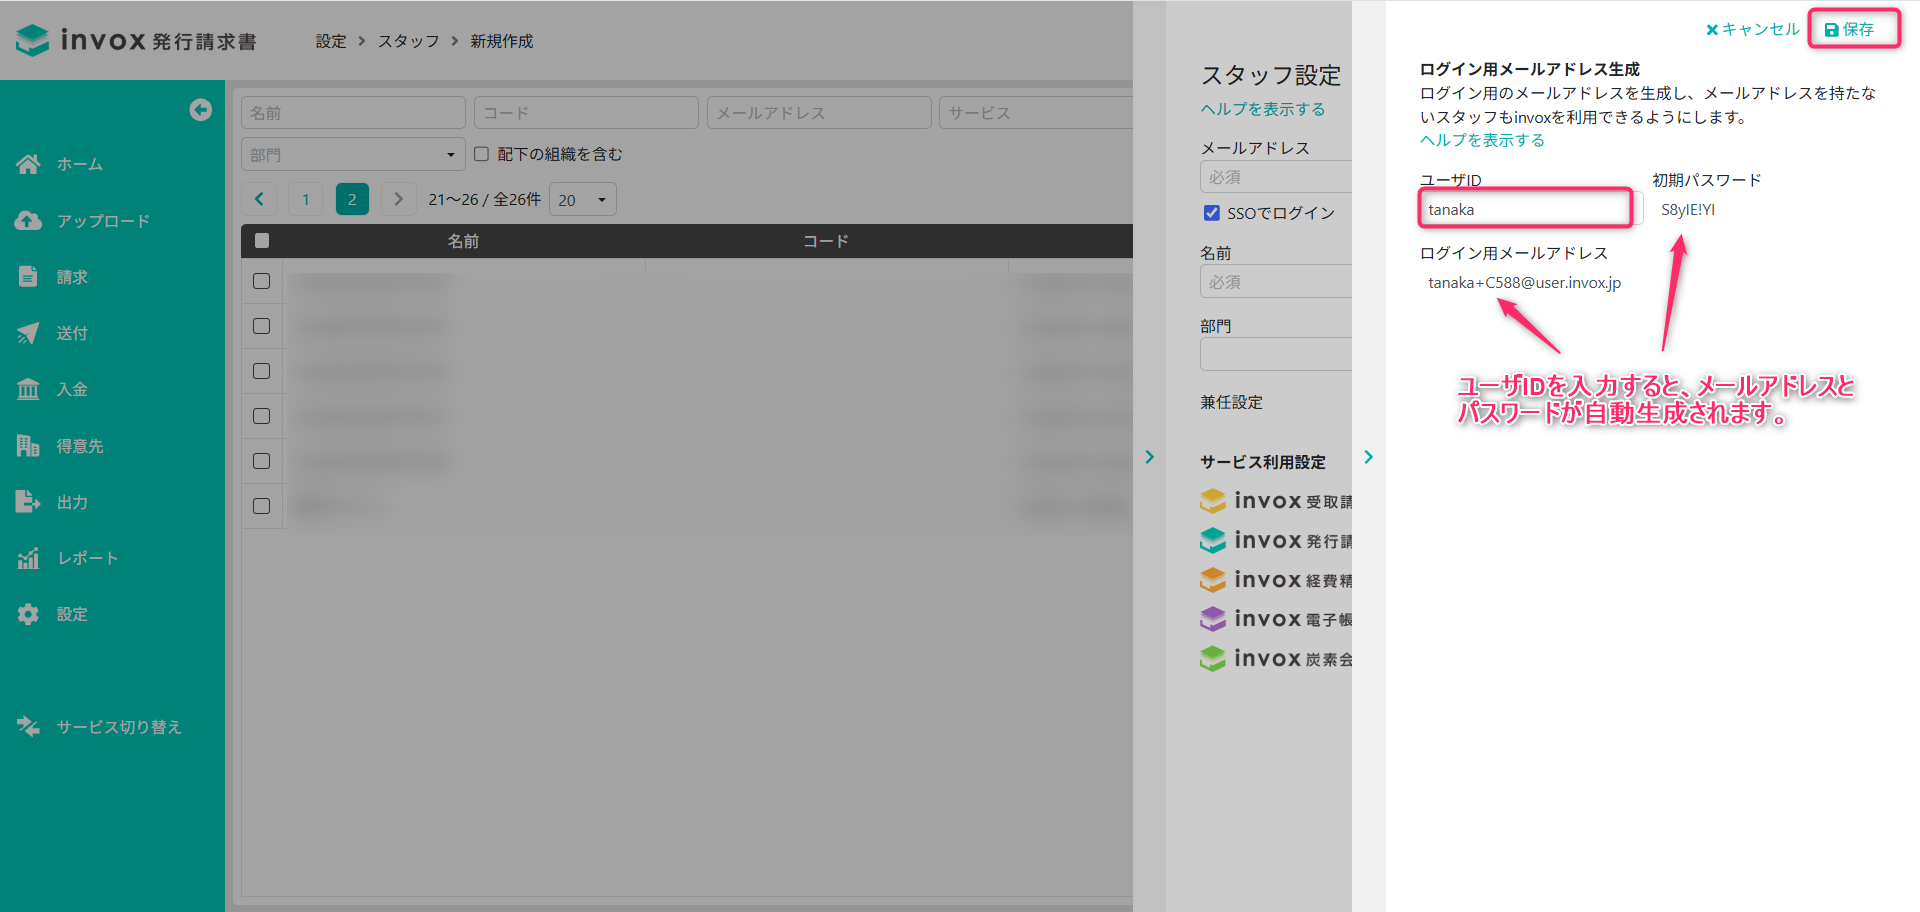Click the 部門 field in staff settings
1920x912 pixels.
pos(1276,354)
